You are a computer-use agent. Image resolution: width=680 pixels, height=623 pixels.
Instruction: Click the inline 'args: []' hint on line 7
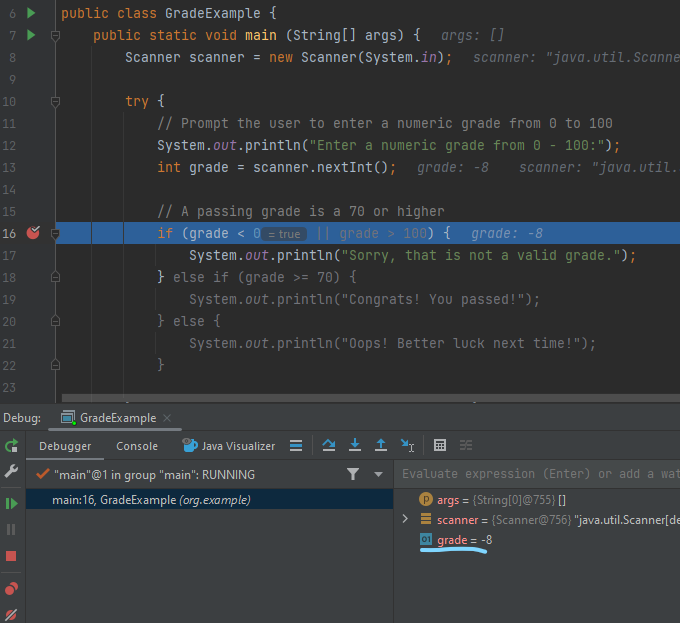point(473,35)
